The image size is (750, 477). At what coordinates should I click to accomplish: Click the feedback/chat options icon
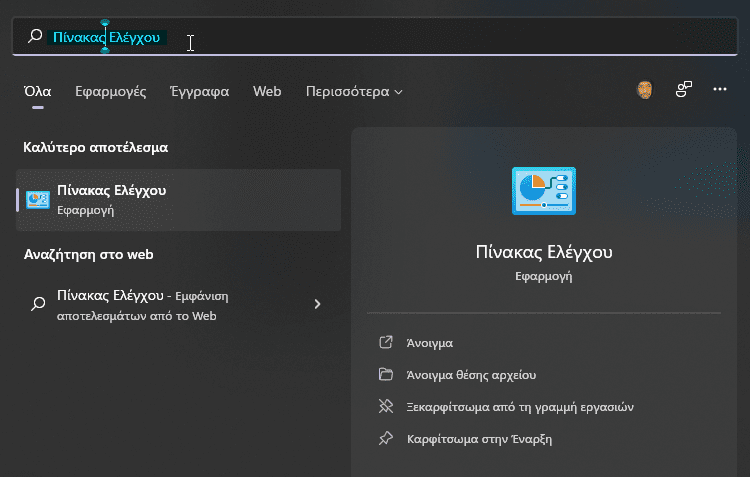coord(684,89)
